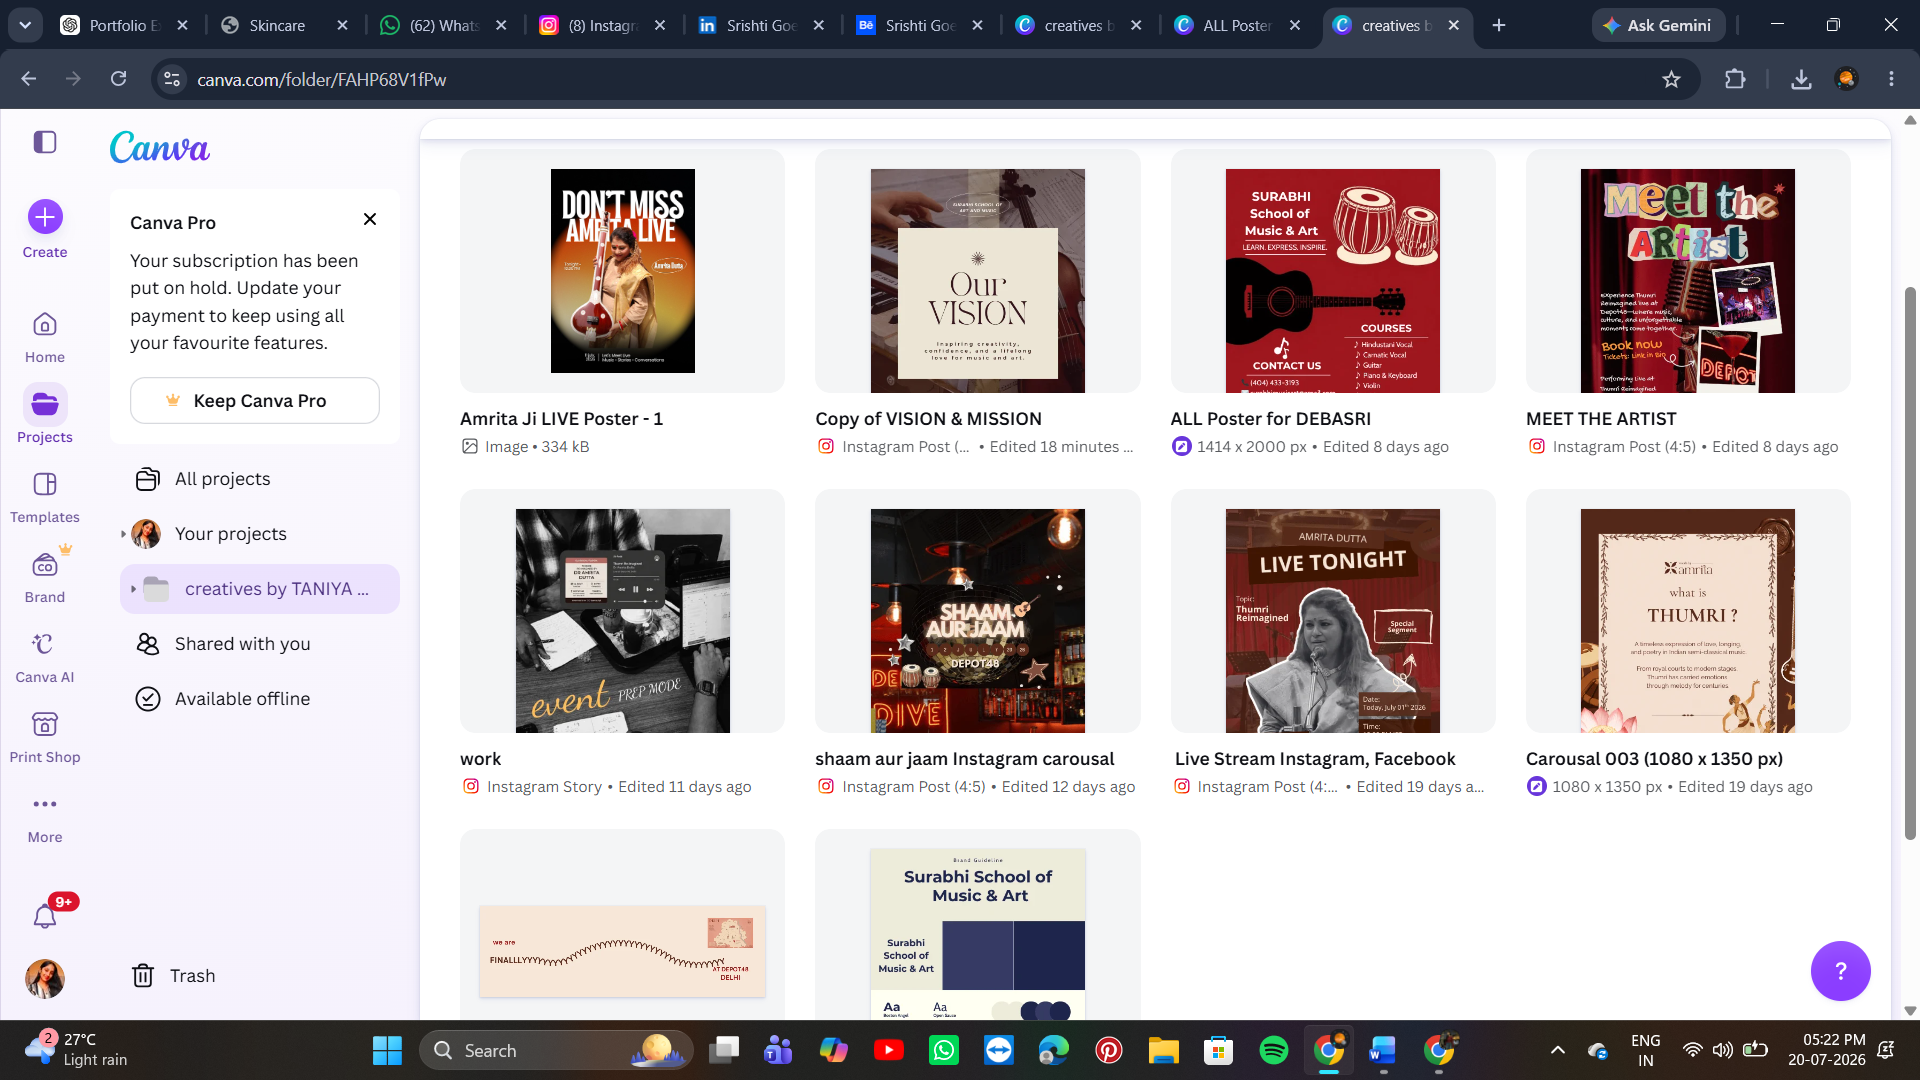The width and height of the screenshot is (1920, 1080).
Task: Open browser downloads icon
Action: pyautogui.click(x=1801, y=79)
